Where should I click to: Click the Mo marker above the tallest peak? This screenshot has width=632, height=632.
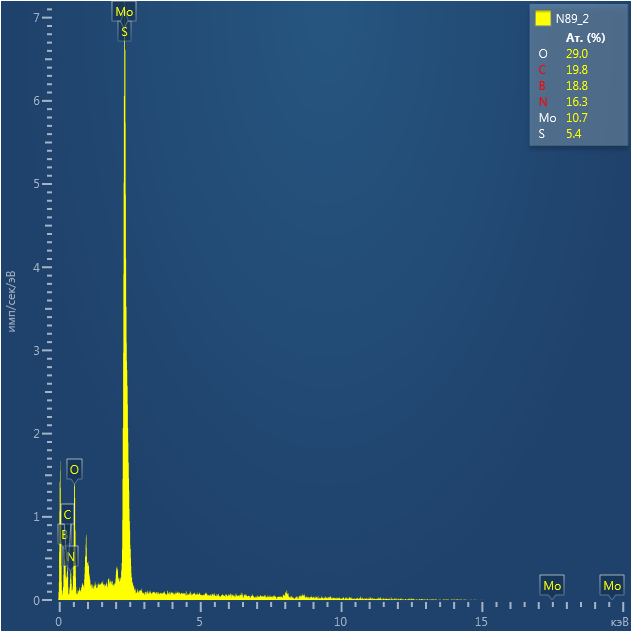[124, 12]
